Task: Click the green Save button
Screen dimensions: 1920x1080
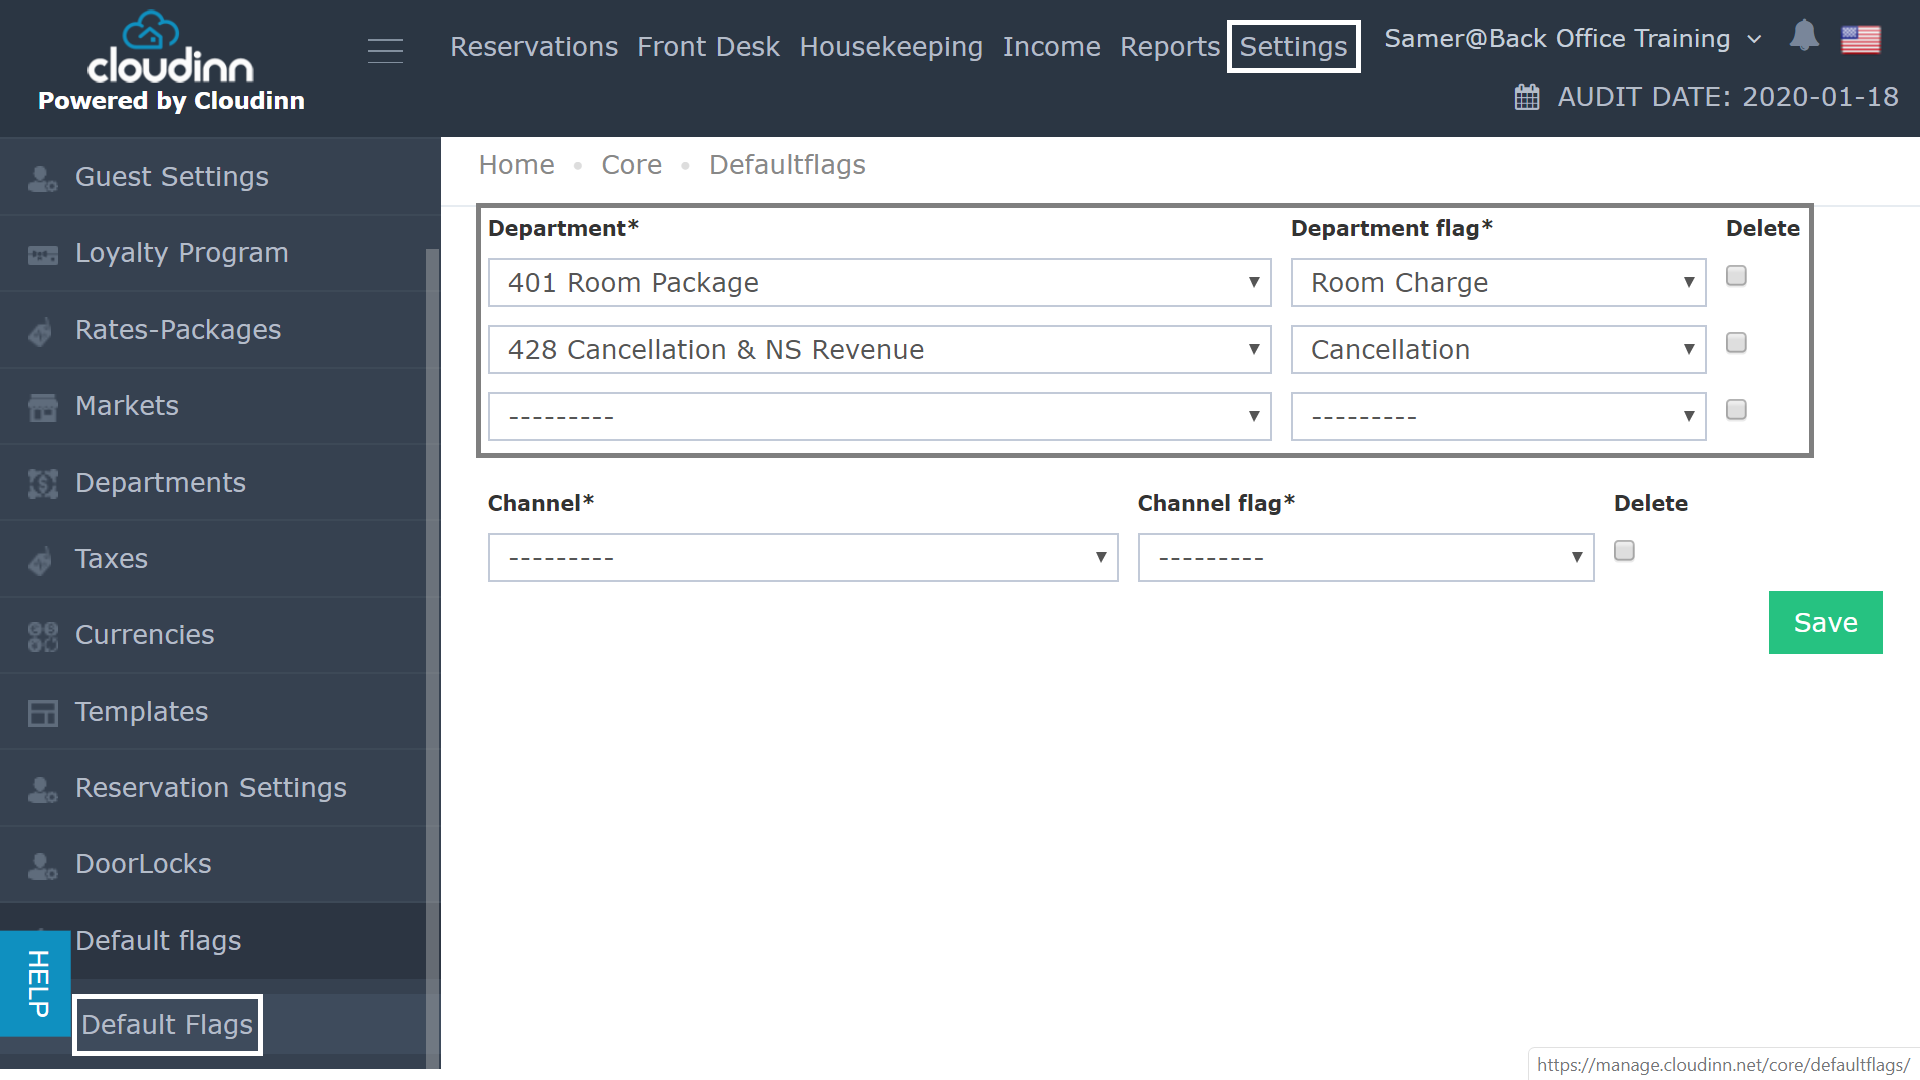Action: click(x=1825, y=623)
